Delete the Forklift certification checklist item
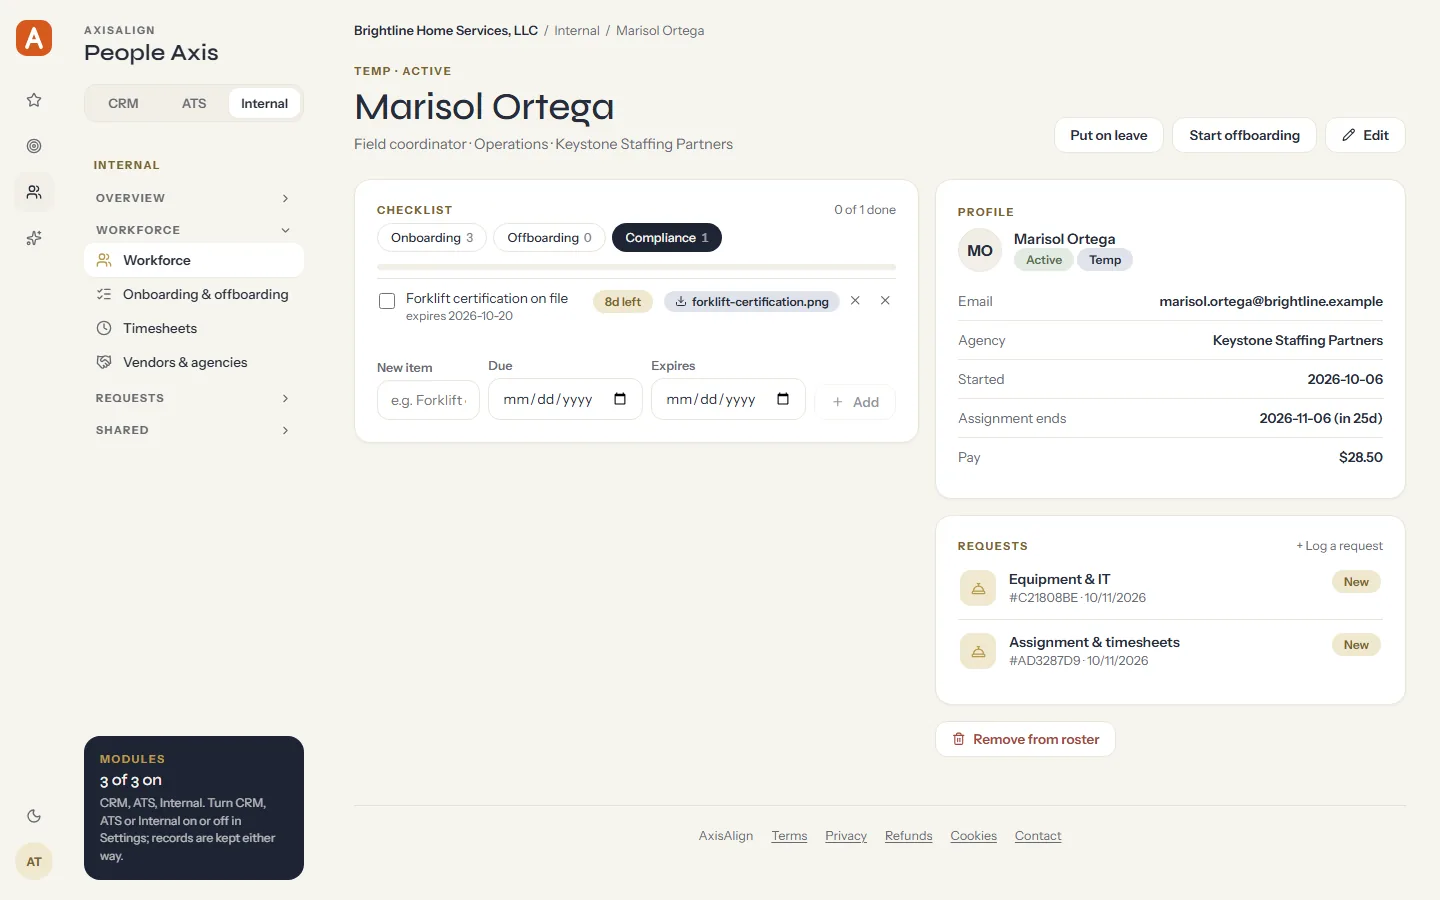 coord(885,300)
